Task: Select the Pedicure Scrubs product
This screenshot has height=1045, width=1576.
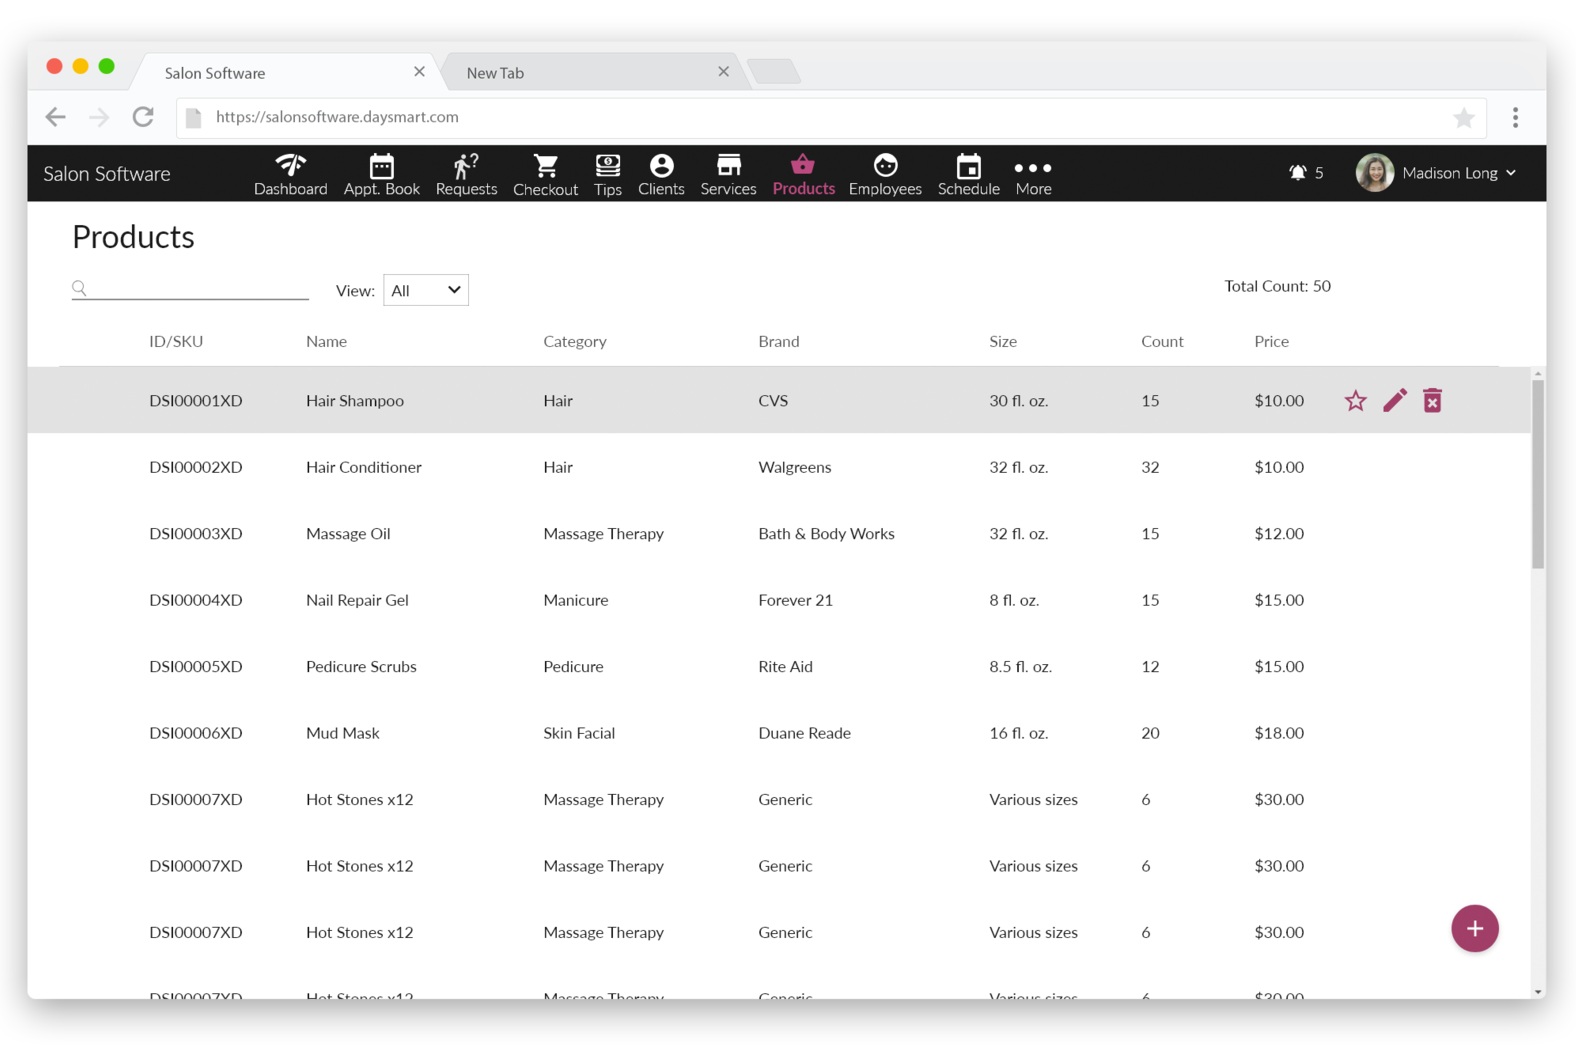Action: [361, 667]
